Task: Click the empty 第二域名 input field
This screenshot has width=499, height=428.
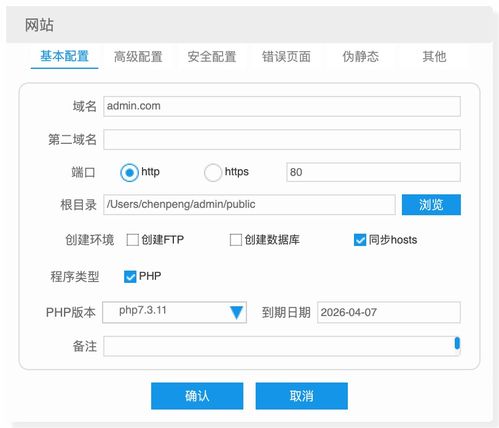Action: (x=282, y=139)
